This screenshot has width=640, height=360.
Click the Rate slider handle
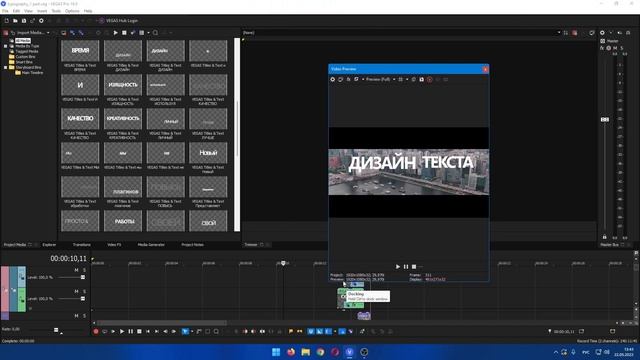pyautogui.click(x=56, y=330)
